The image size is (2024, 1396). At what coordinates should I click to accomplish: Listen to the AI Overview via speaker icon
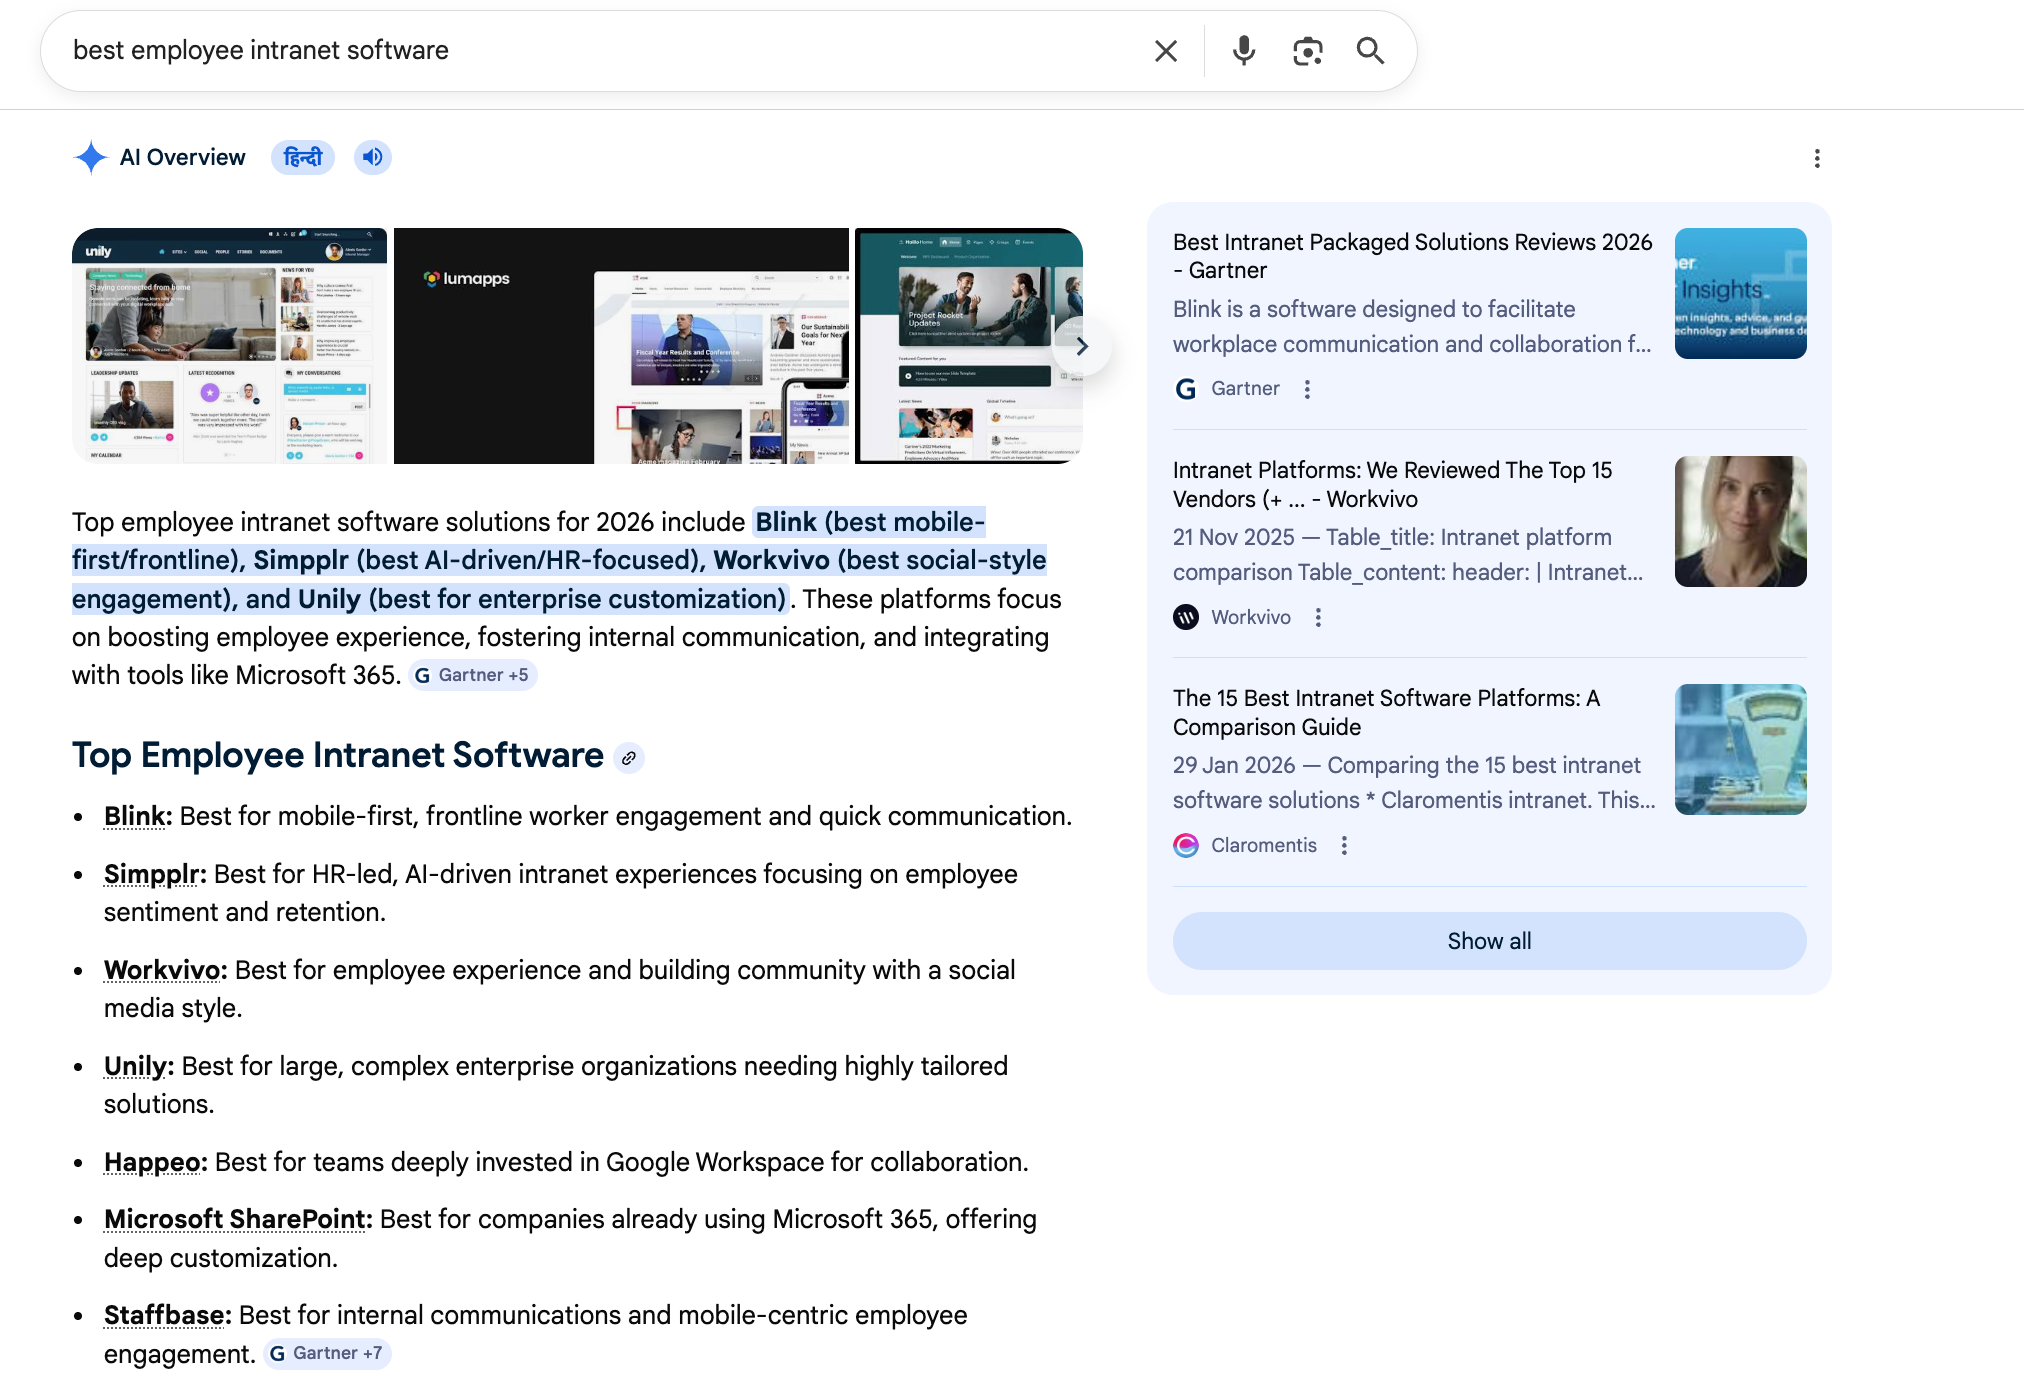point(372,157)
